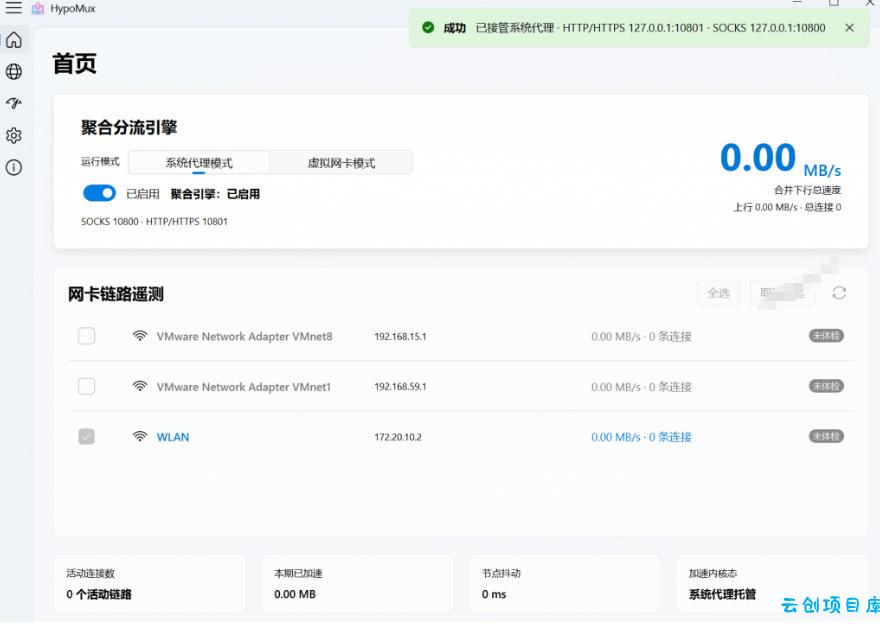Click VMnet1 0.00 MB/s connection stats
The image size is (880, 630).
tap(641, 387)
